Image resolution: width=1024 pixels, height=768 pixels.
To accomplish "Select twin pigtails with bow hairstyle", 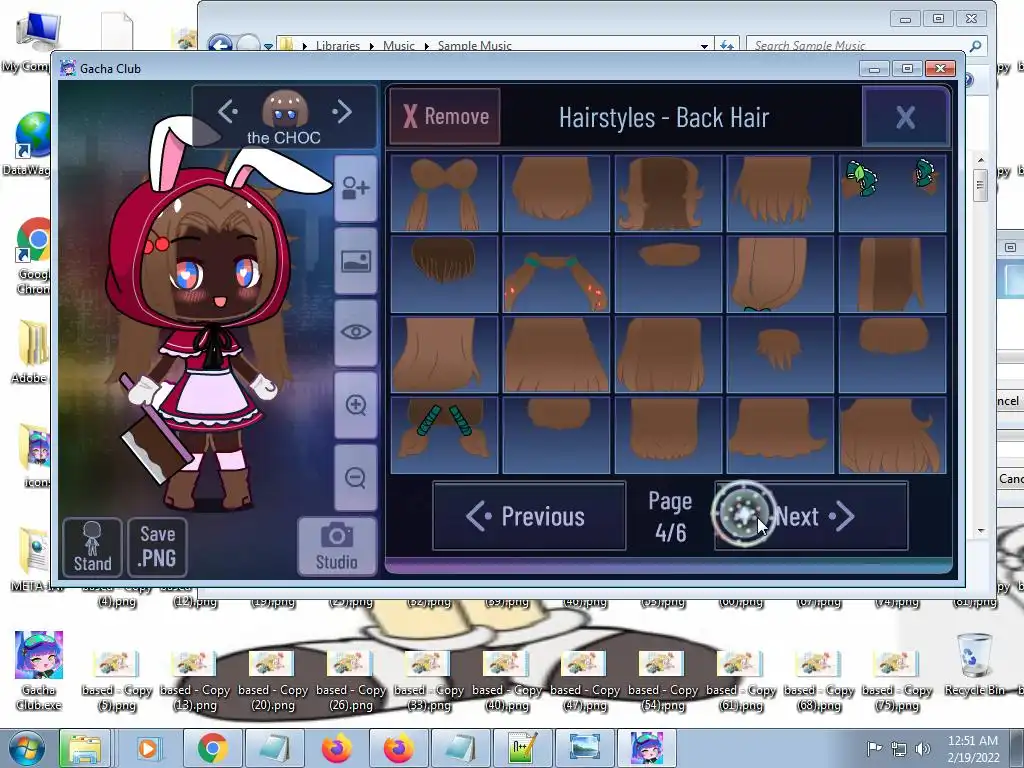I will (444, 194).
